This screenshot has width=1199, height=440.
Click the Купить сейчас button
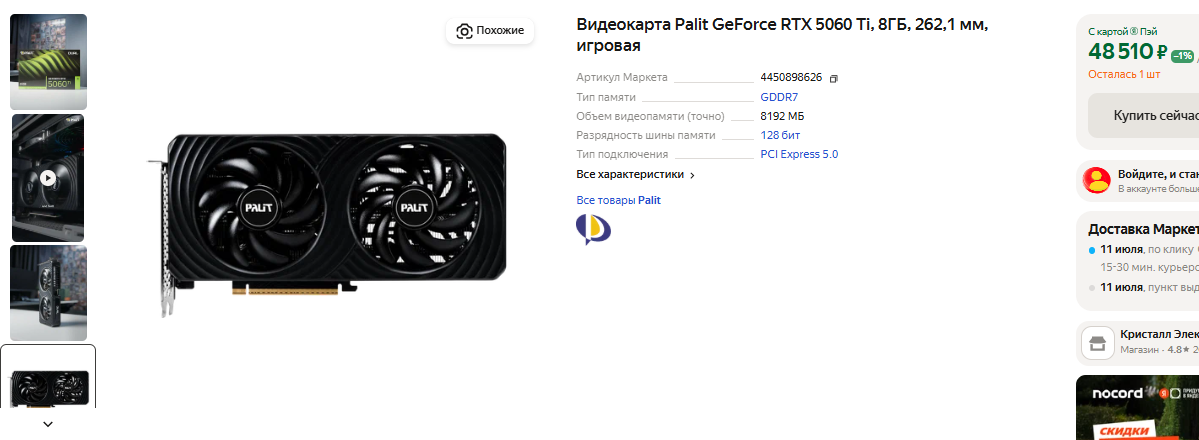1143,116
